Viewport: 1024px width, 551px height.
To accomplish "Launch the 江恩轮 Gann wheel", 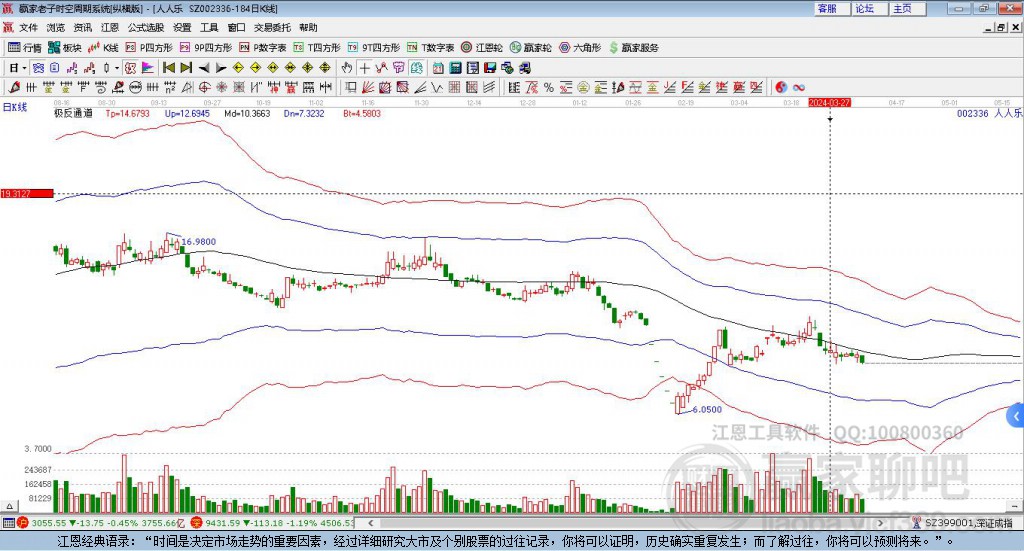I will tap(482, 48).
